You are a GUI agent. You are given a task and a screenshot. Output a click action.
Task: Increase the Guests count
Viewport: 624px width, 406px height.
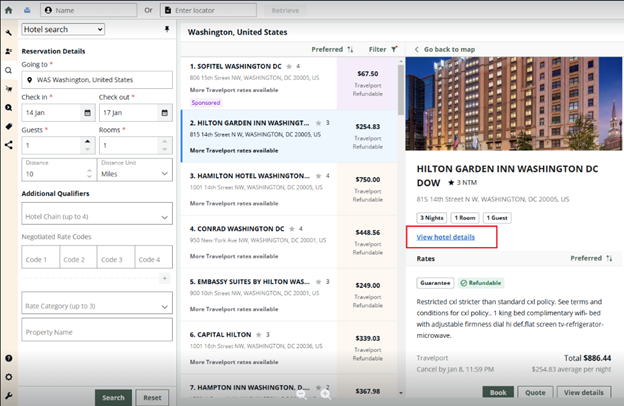88,141
